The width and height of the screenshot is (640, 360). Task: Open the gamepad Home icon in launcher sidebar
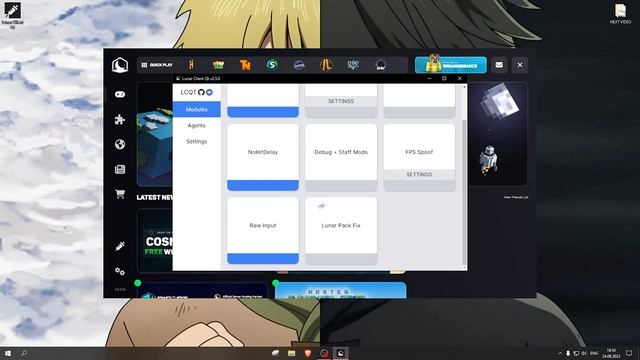[120, 94]
